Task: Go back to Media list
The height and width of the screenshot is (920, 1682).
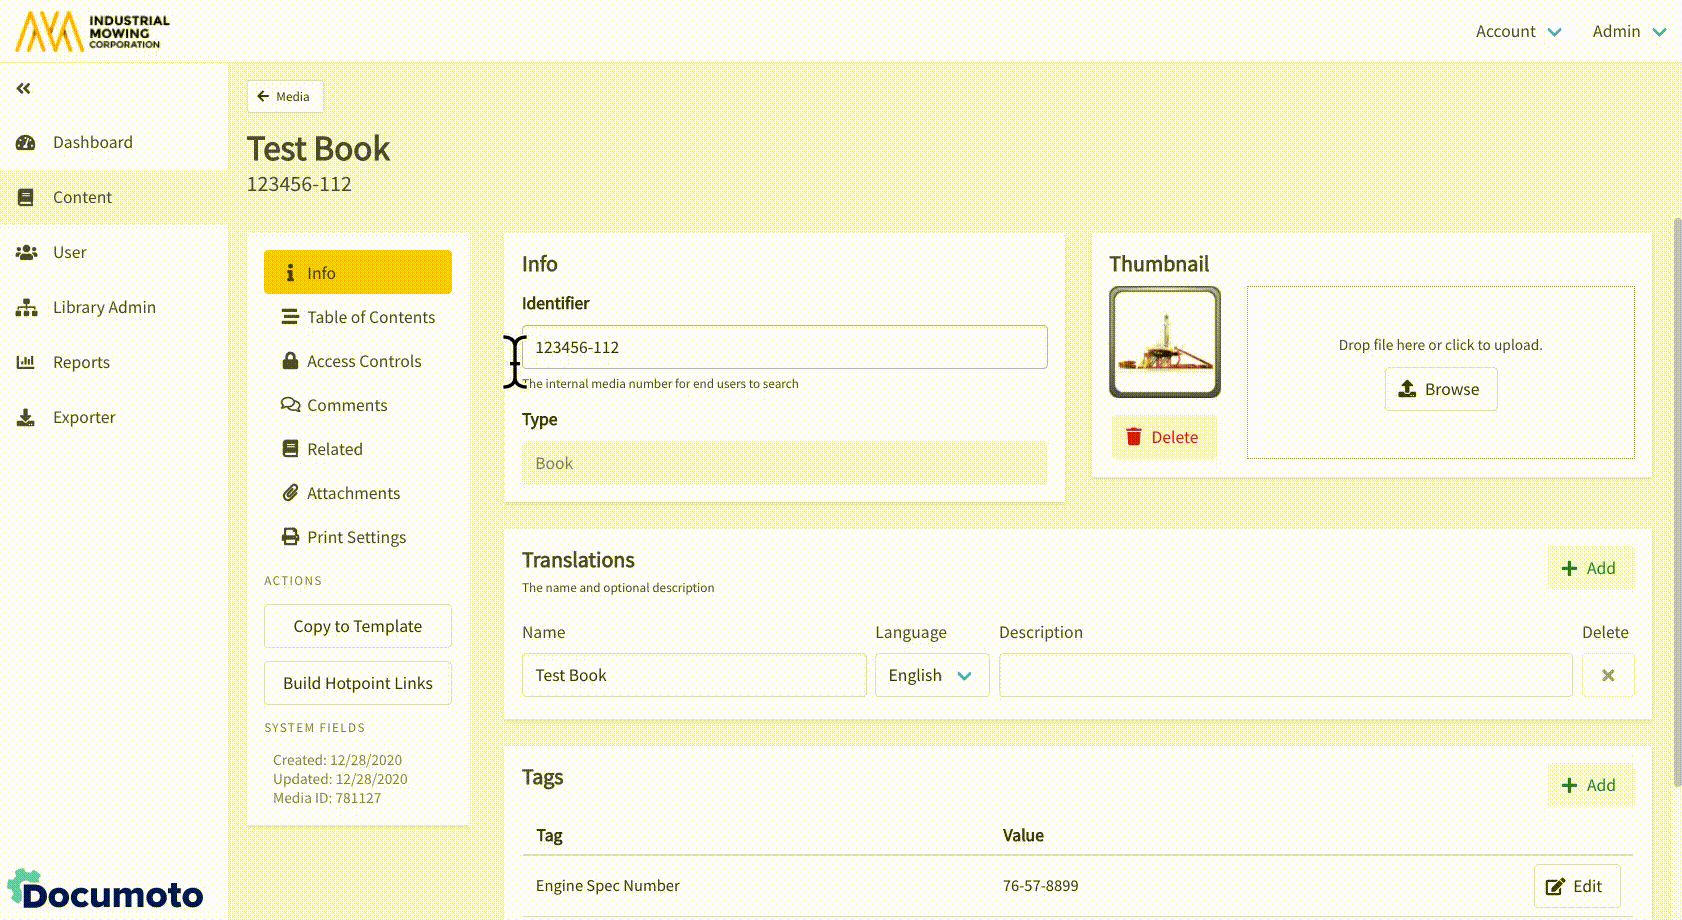Action: coord(284,96)
